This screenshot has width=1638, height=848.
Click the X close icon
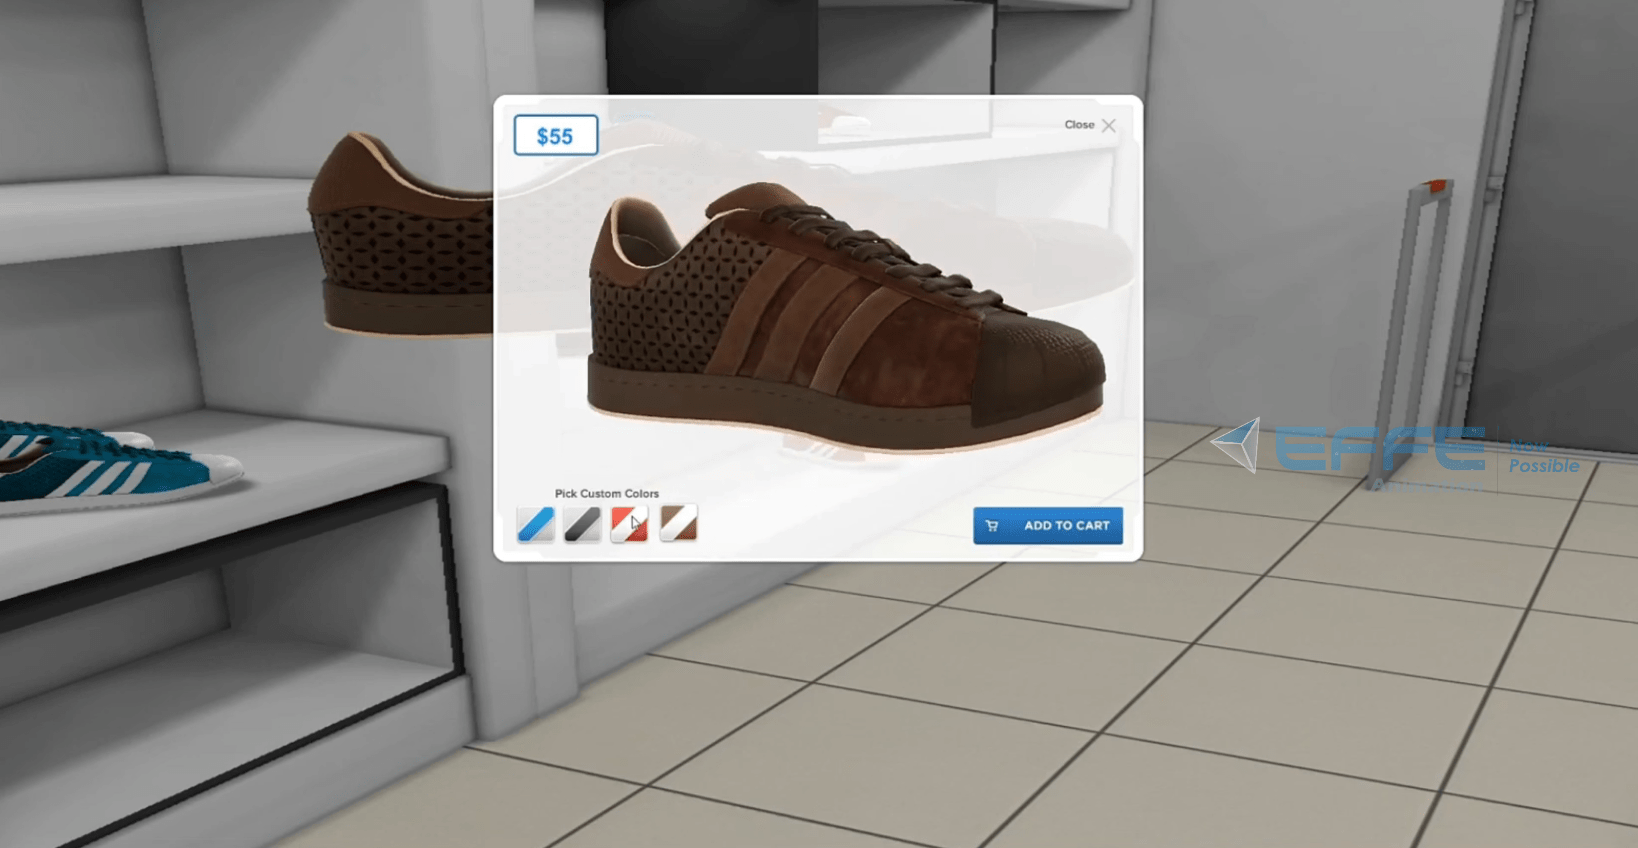1109,126
